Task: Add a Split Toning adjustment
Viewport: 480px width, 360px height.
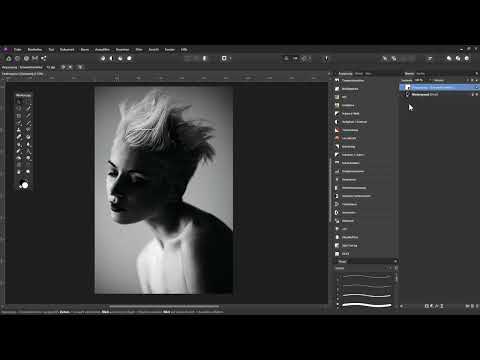Action: (x=349, y=246)
